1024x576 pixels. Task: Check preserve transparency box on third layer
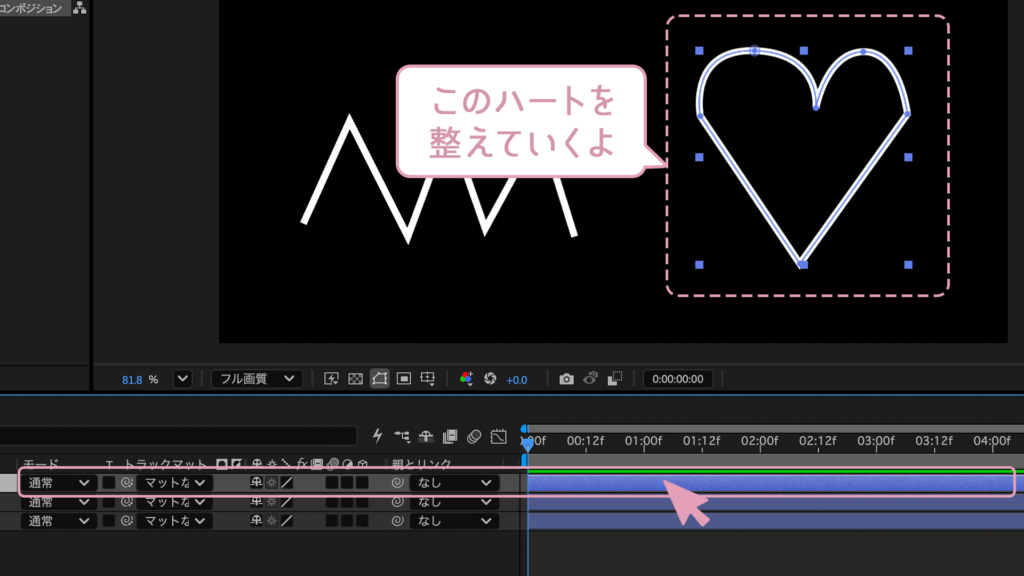click(x=108, y=521)
